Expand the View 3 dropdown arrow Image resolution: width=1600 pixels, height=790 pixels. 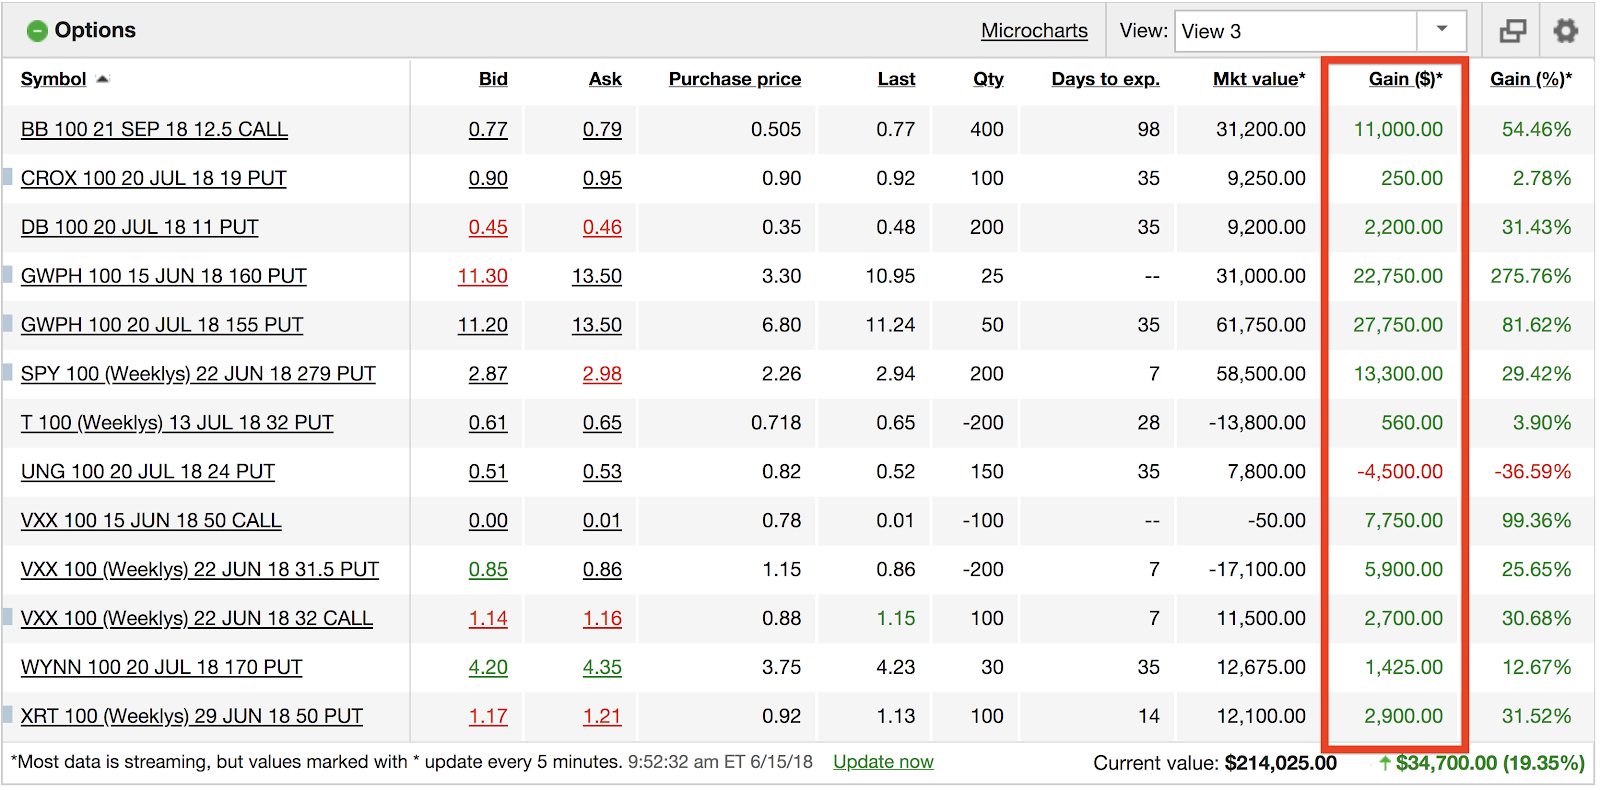[x=1442, y=31]
